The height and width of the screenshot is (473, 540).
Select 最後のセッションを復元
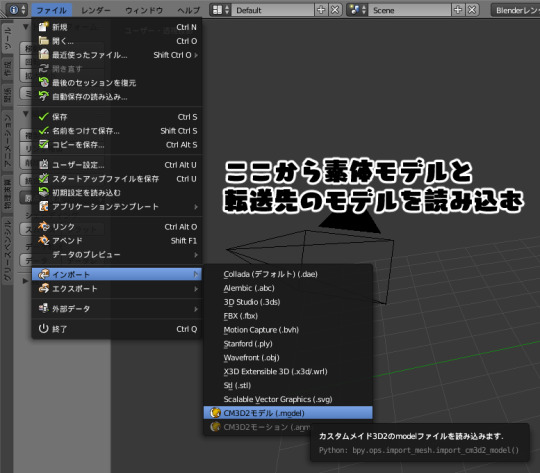click(x=117, y=82)
